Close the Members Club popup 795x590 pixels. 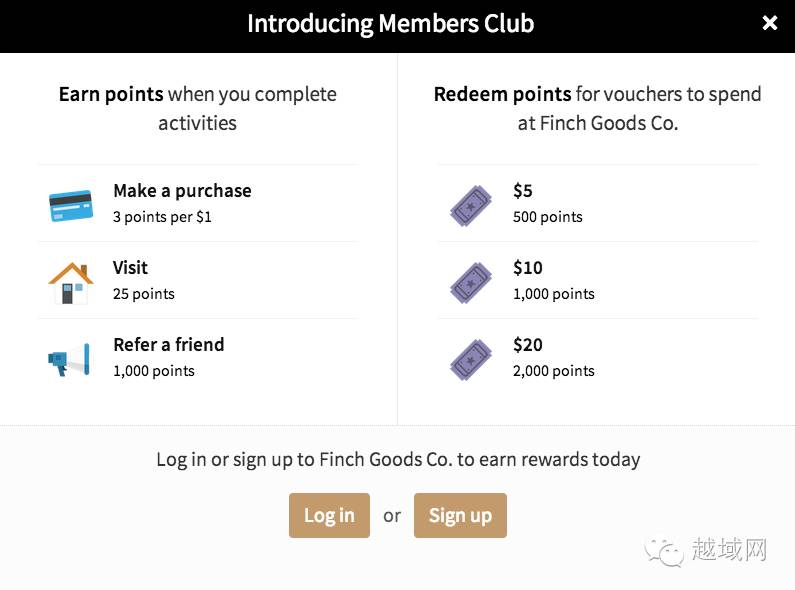pyautogui.click(x=770, y=23)
